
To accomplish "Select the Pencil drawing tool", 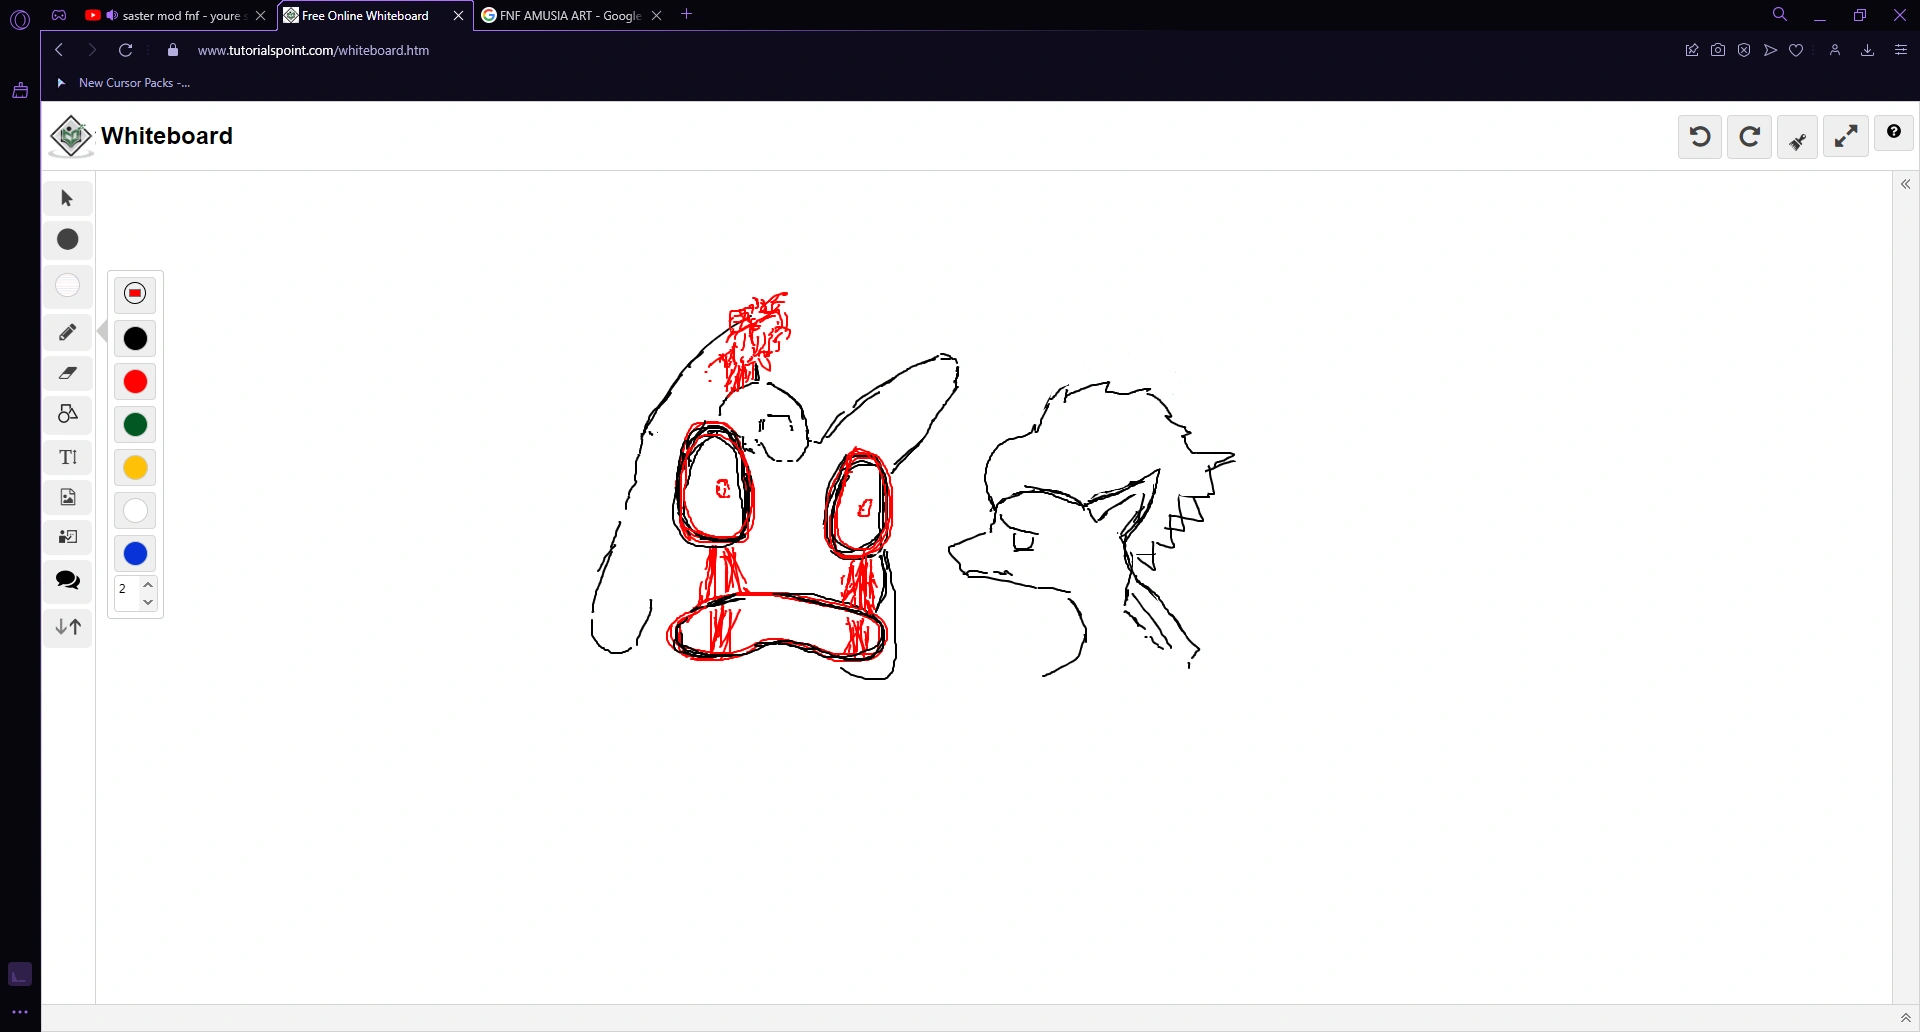I will click(x=67, y=332).
